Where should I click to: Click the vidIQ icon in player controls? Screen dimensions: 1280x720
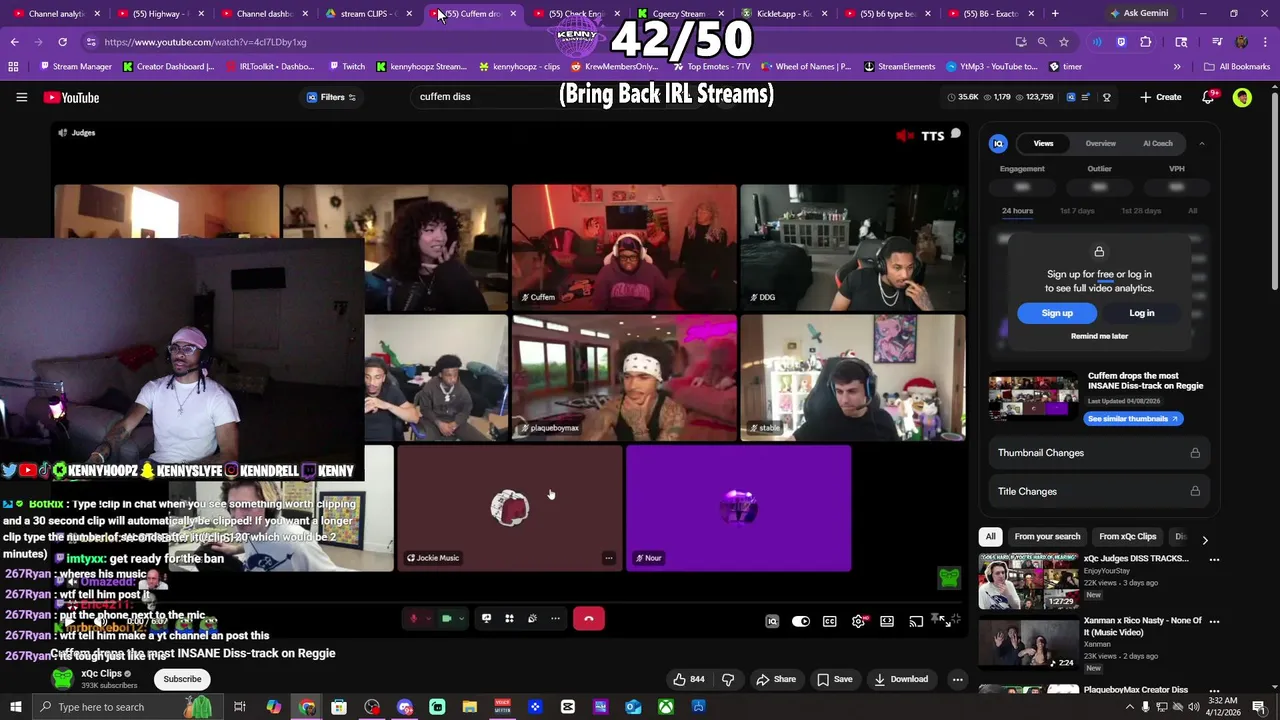[x=772, y=621]
